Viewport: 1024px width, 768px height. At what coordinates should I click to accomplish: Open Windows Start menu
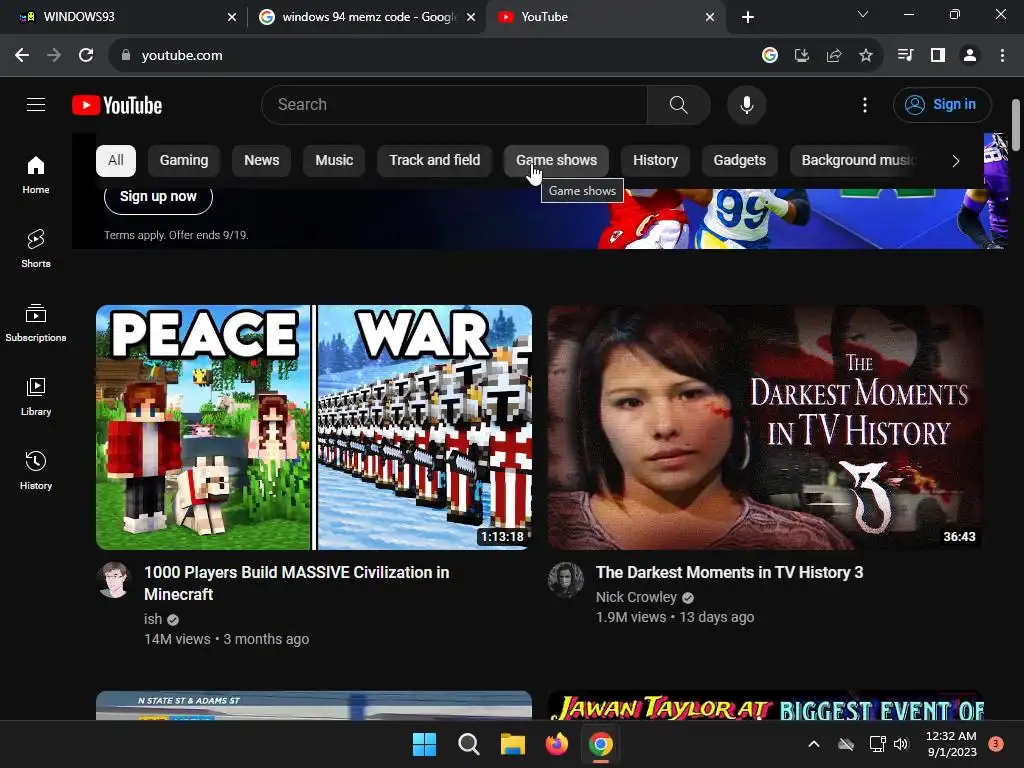pyautogui.click(x=424, y=744)
